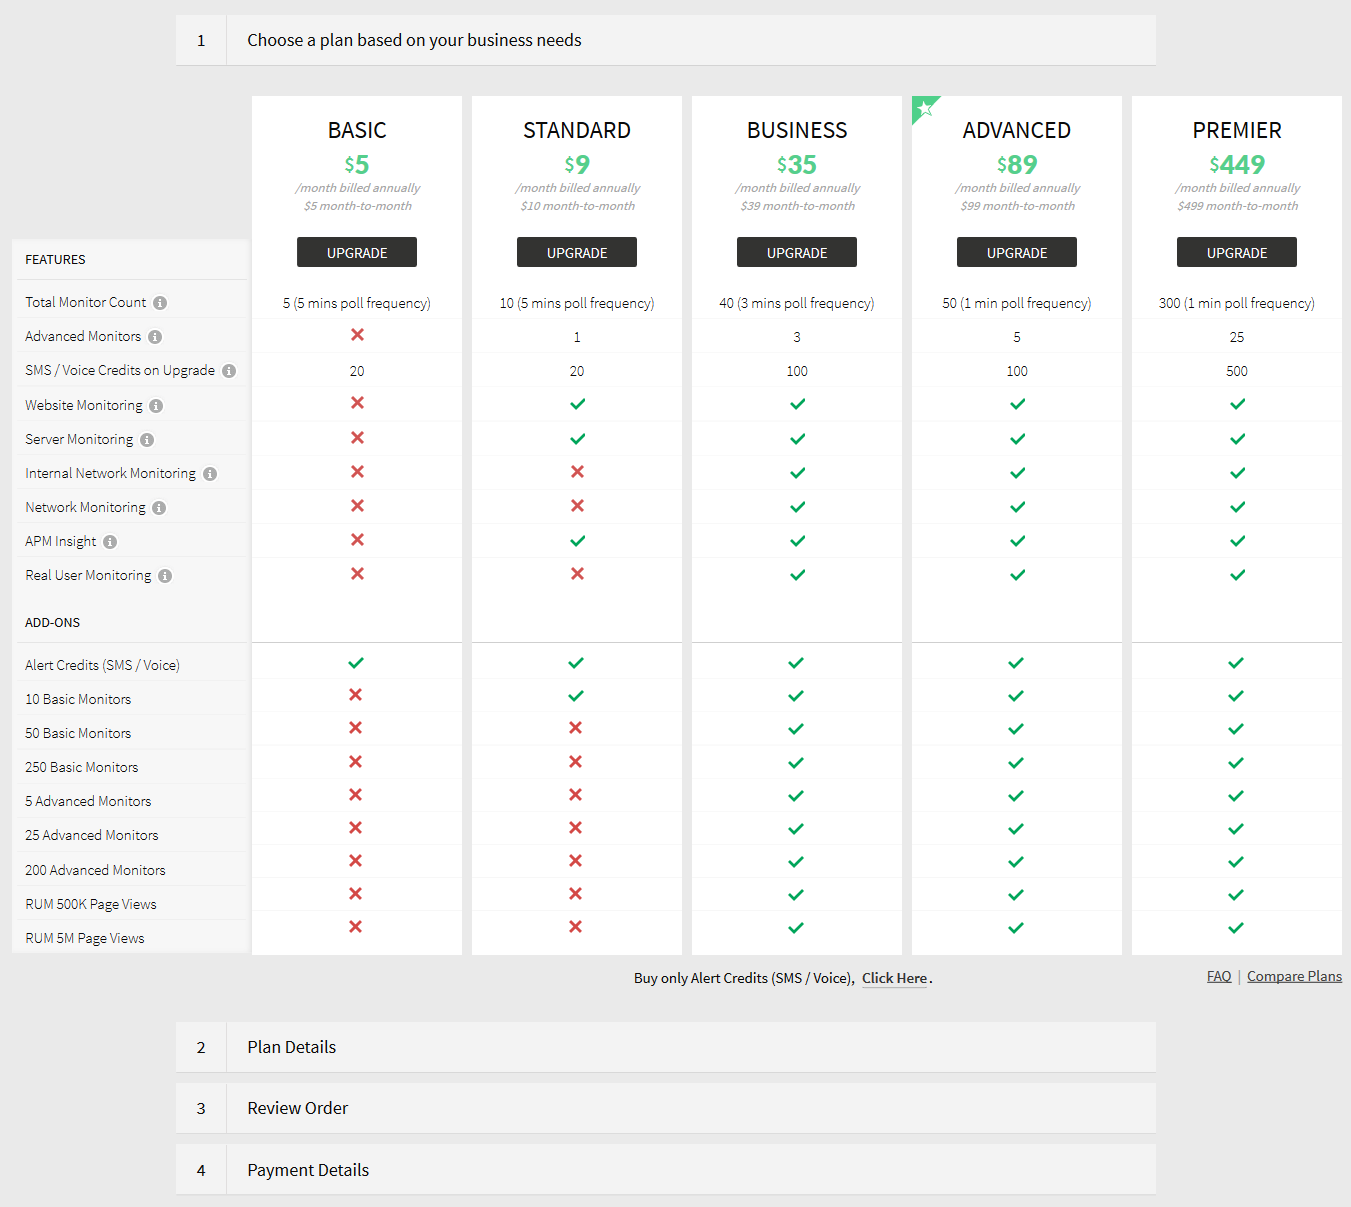Click info icon next to Server Monitoring
Image resolution: width=1351 pixels, height=1207 pixels.
point(147,440)
